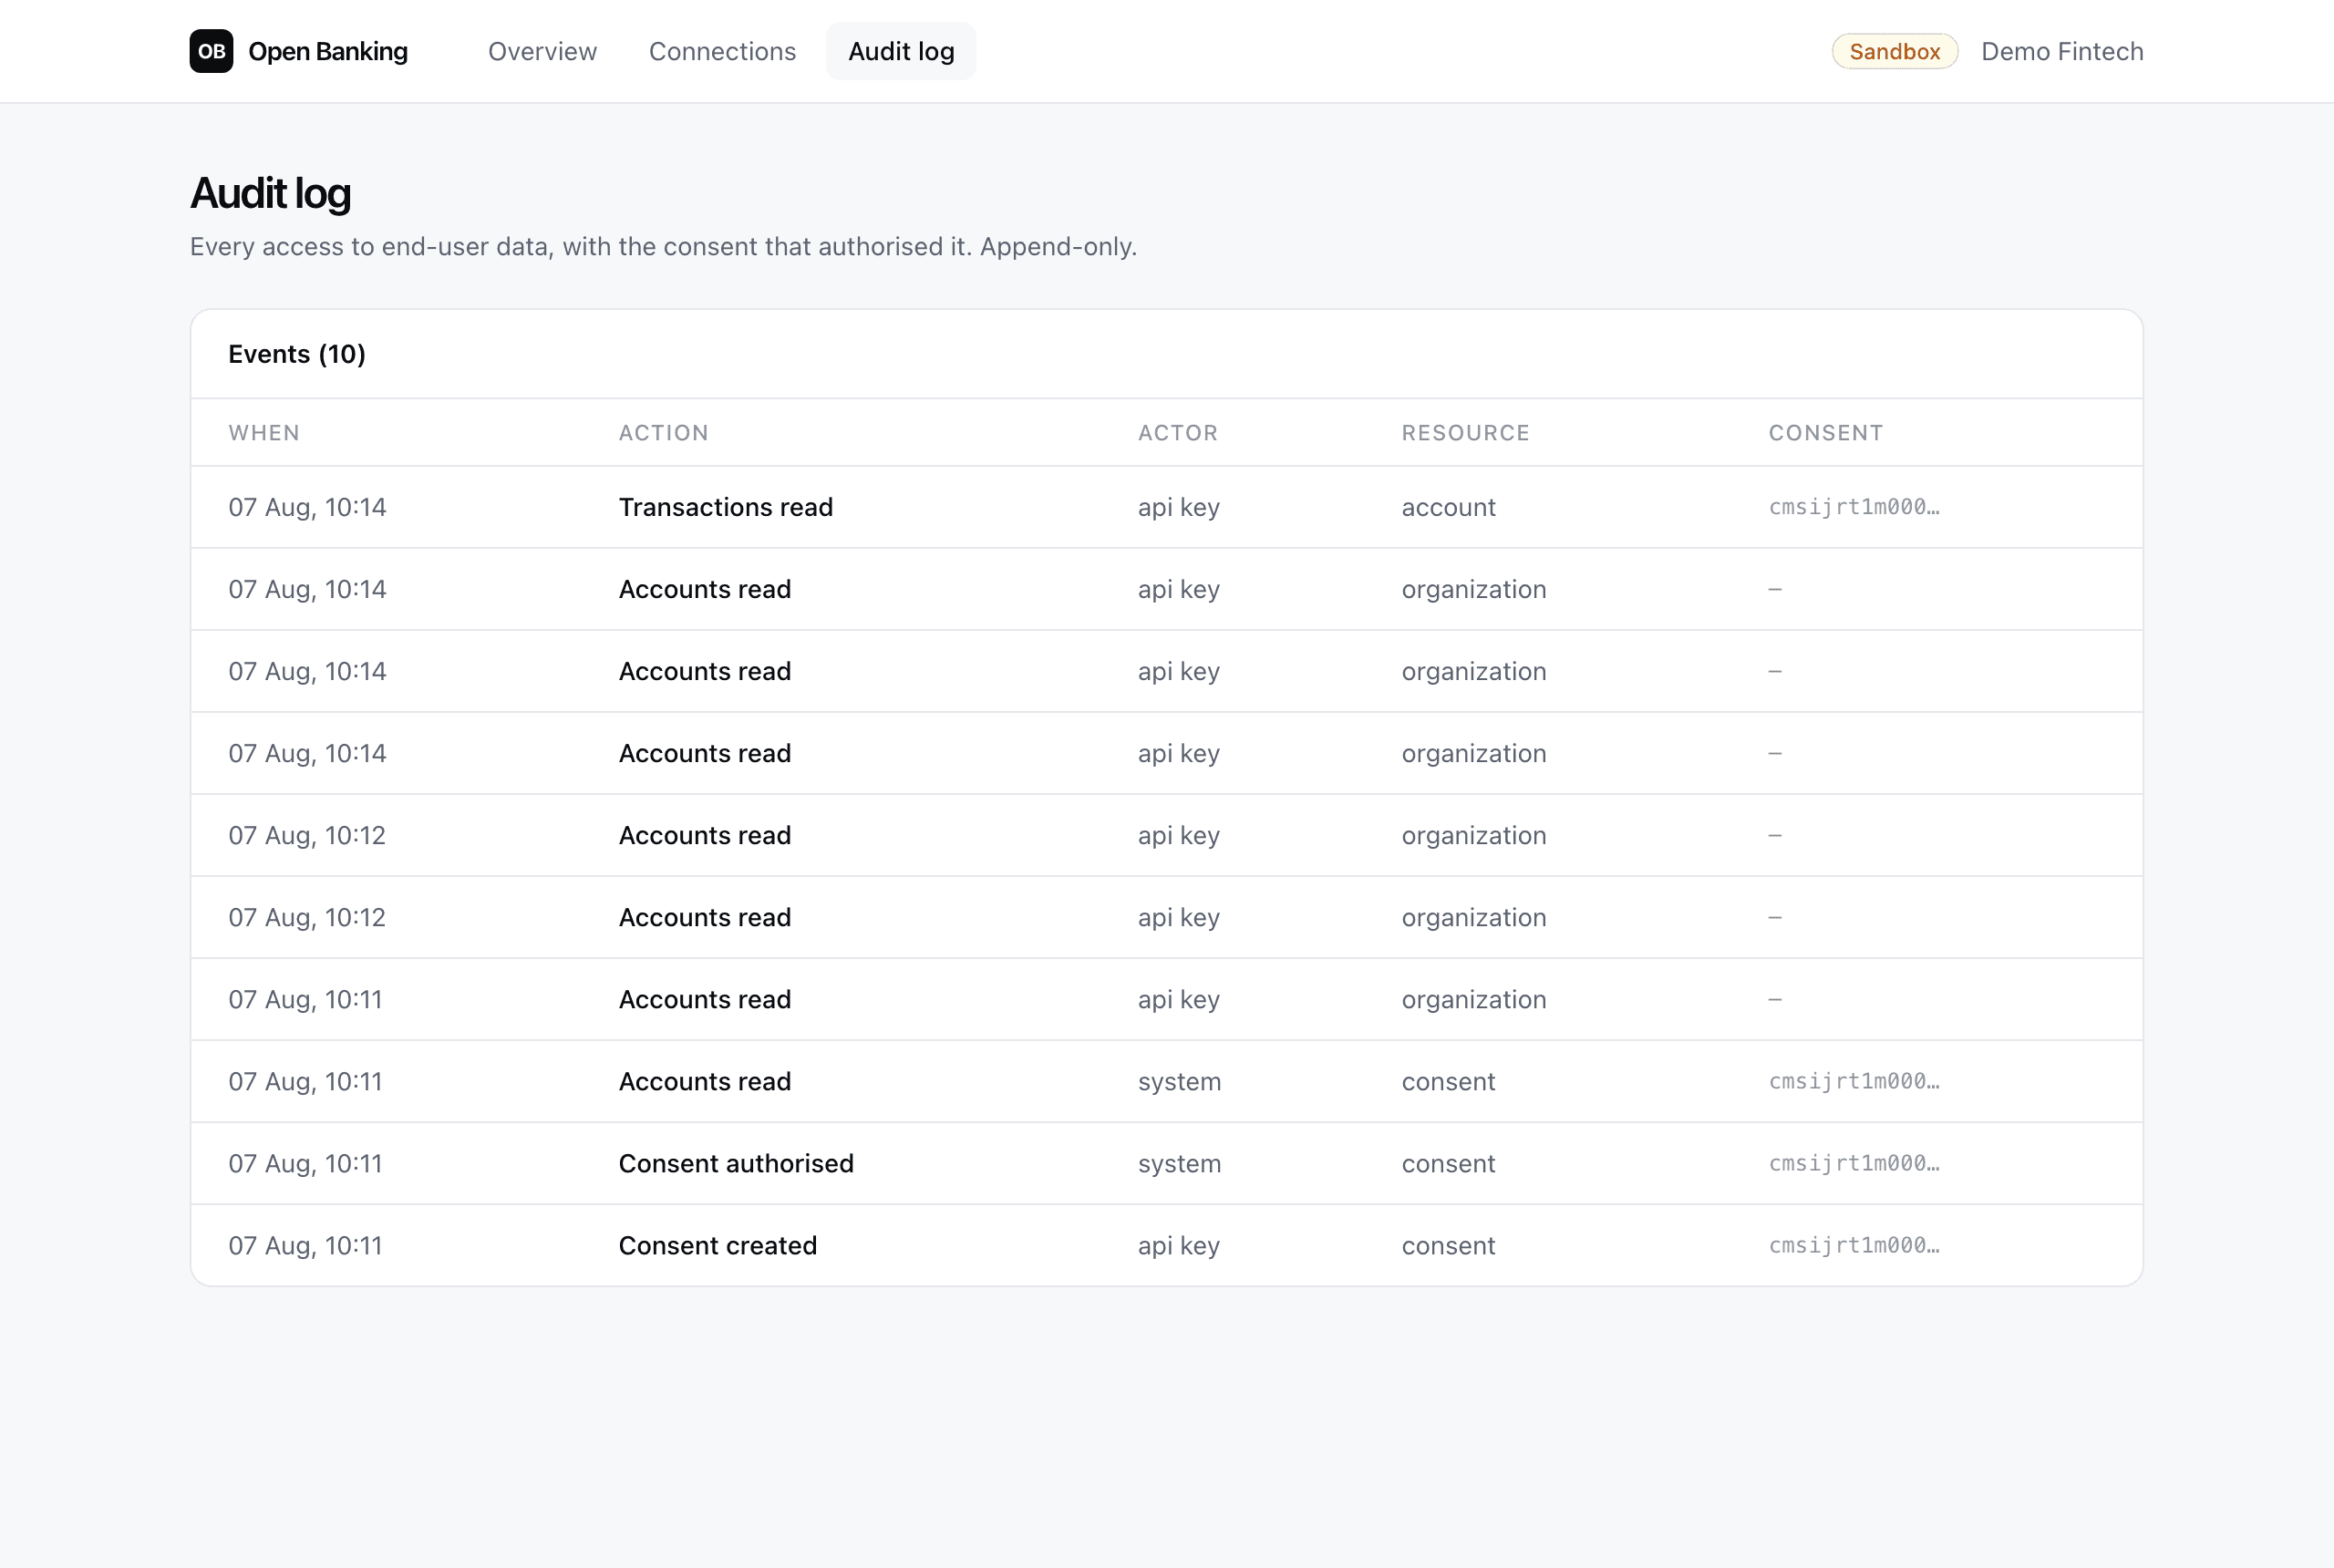The width and height of the screenshot is (2334, 1568).
Task: Select the Consent created action cell
Action: coord(718,1245)
